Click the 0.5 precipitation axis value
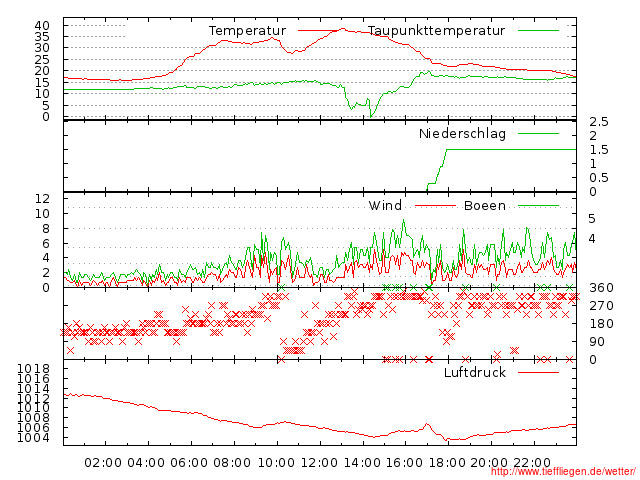The width and height of the screenshot is (640, 480). click(599, 178)
